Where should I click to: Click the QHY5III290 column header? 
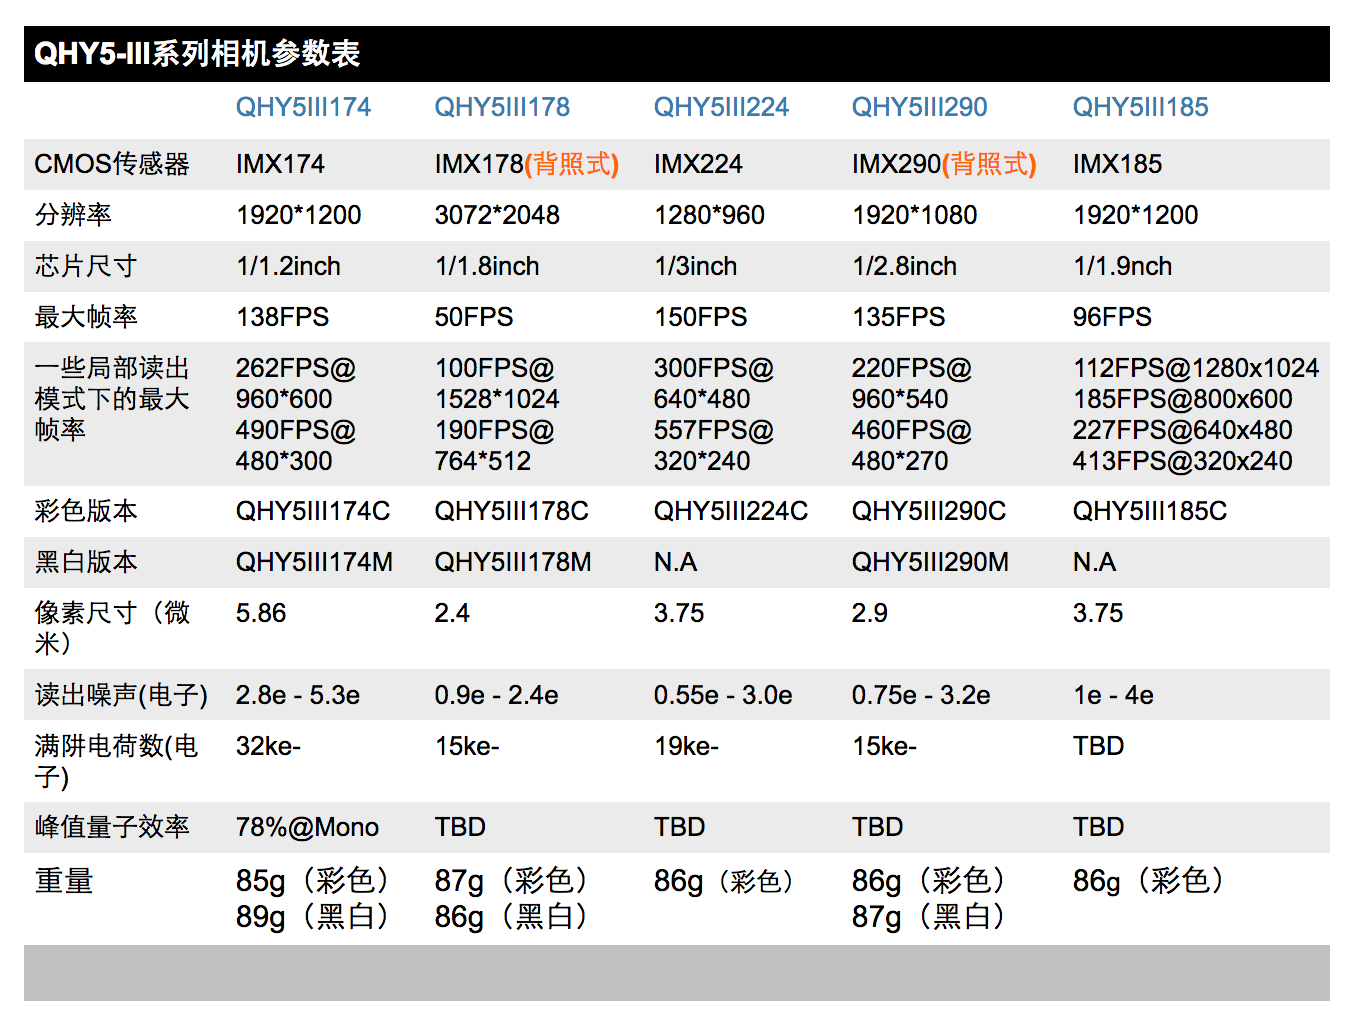(x=919, y=107)
